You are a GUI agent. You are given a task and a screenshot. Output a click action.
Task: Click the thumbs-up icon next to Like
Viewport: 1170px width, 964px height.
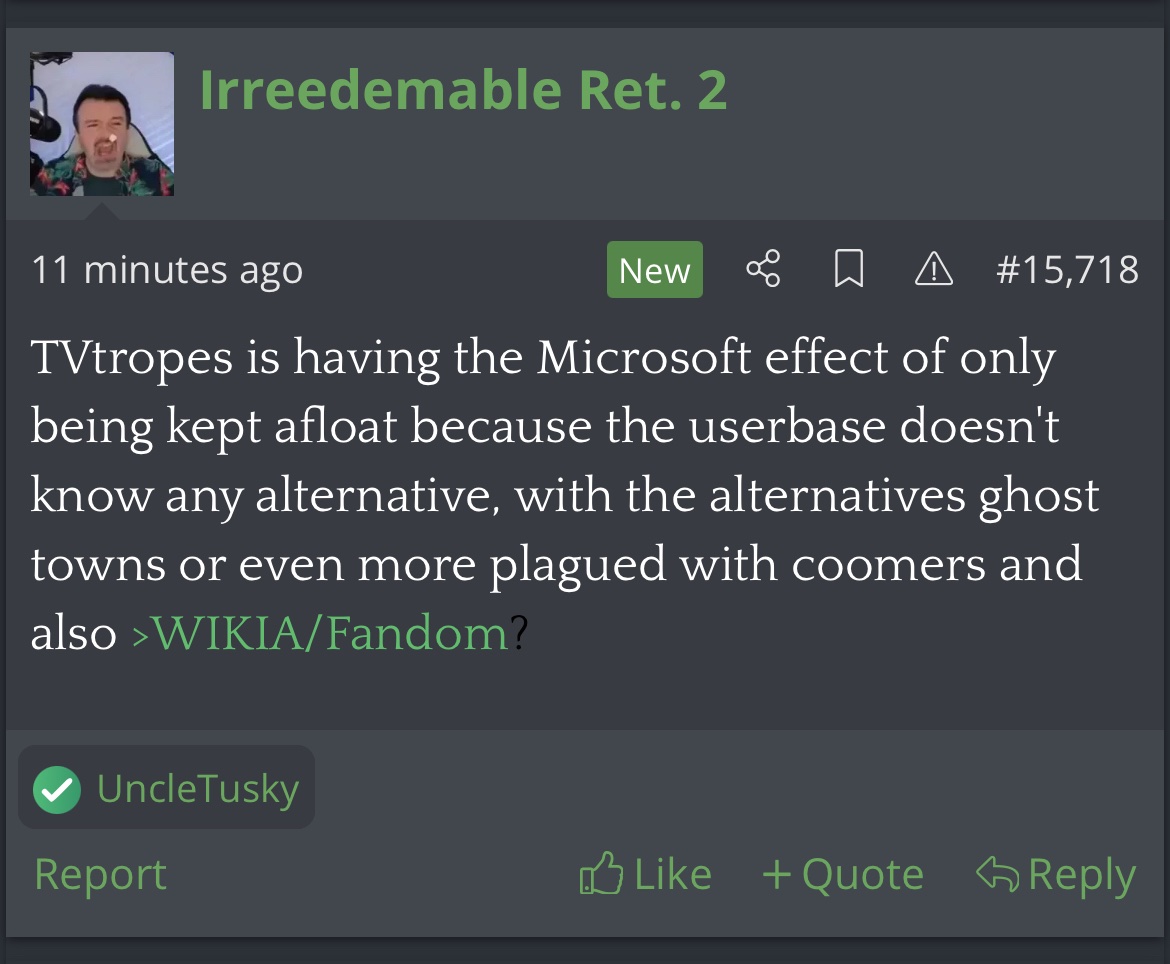point(601,874)
